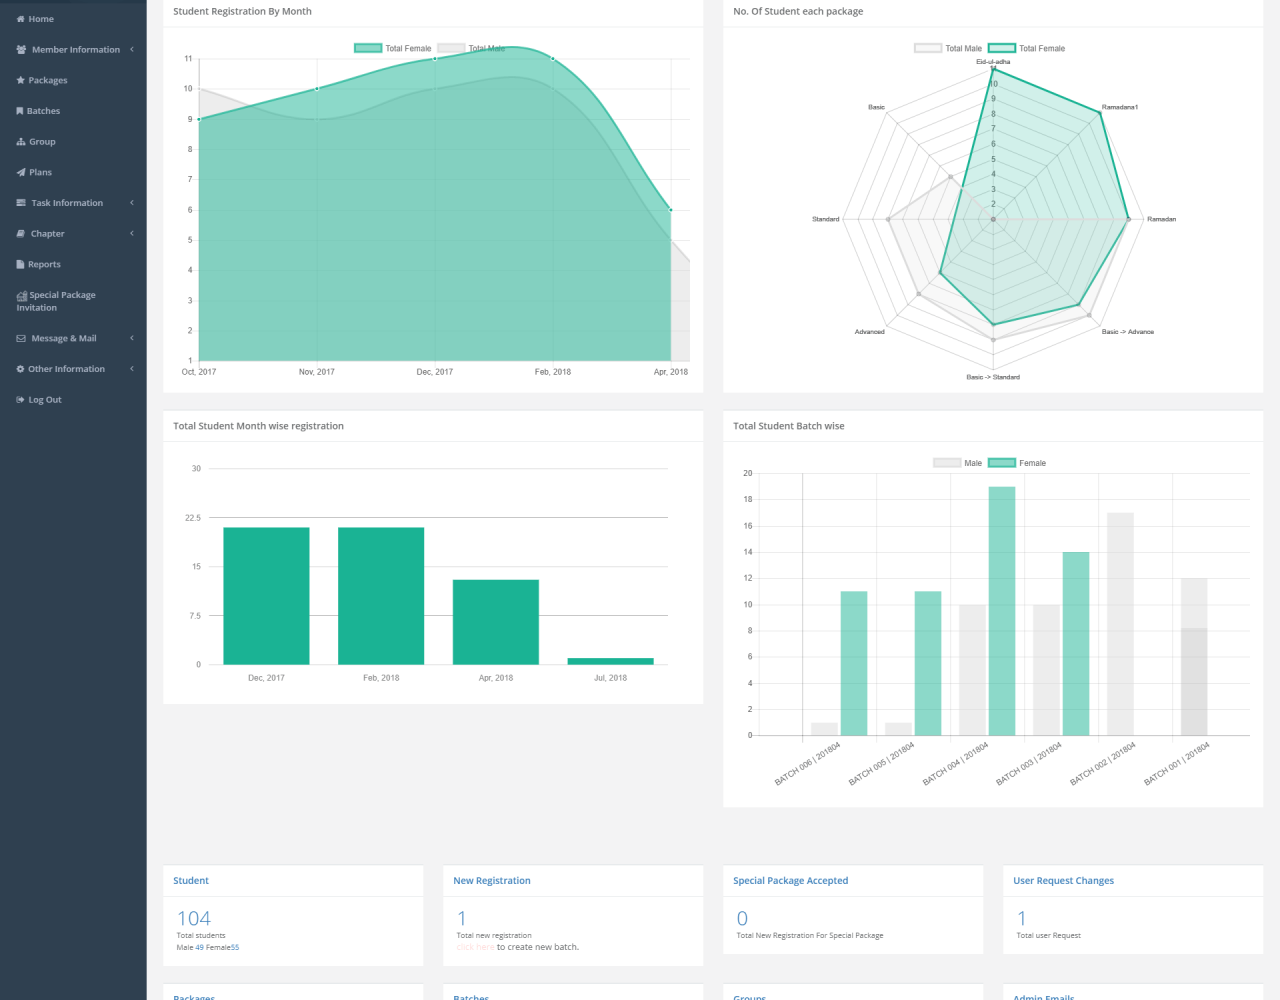Image resolution: width=1280 pixels, height=1000 pixels.
Task: Expand the Task Information submenu arrow
Action: [x=131, y=203]
